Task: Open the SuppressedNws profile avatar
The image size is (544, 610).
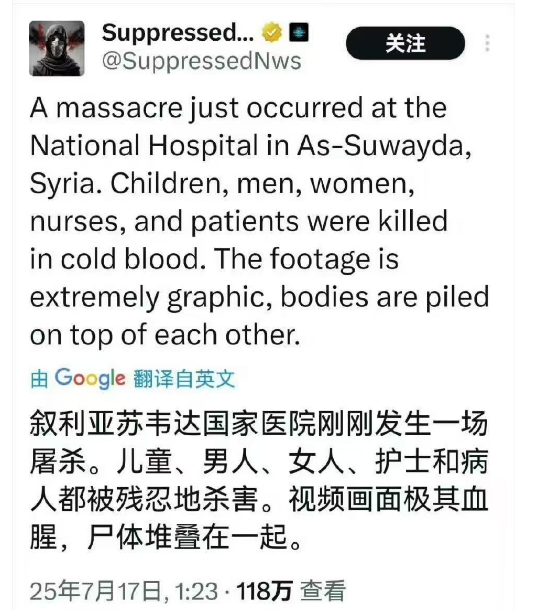Action: pos(57,48)
